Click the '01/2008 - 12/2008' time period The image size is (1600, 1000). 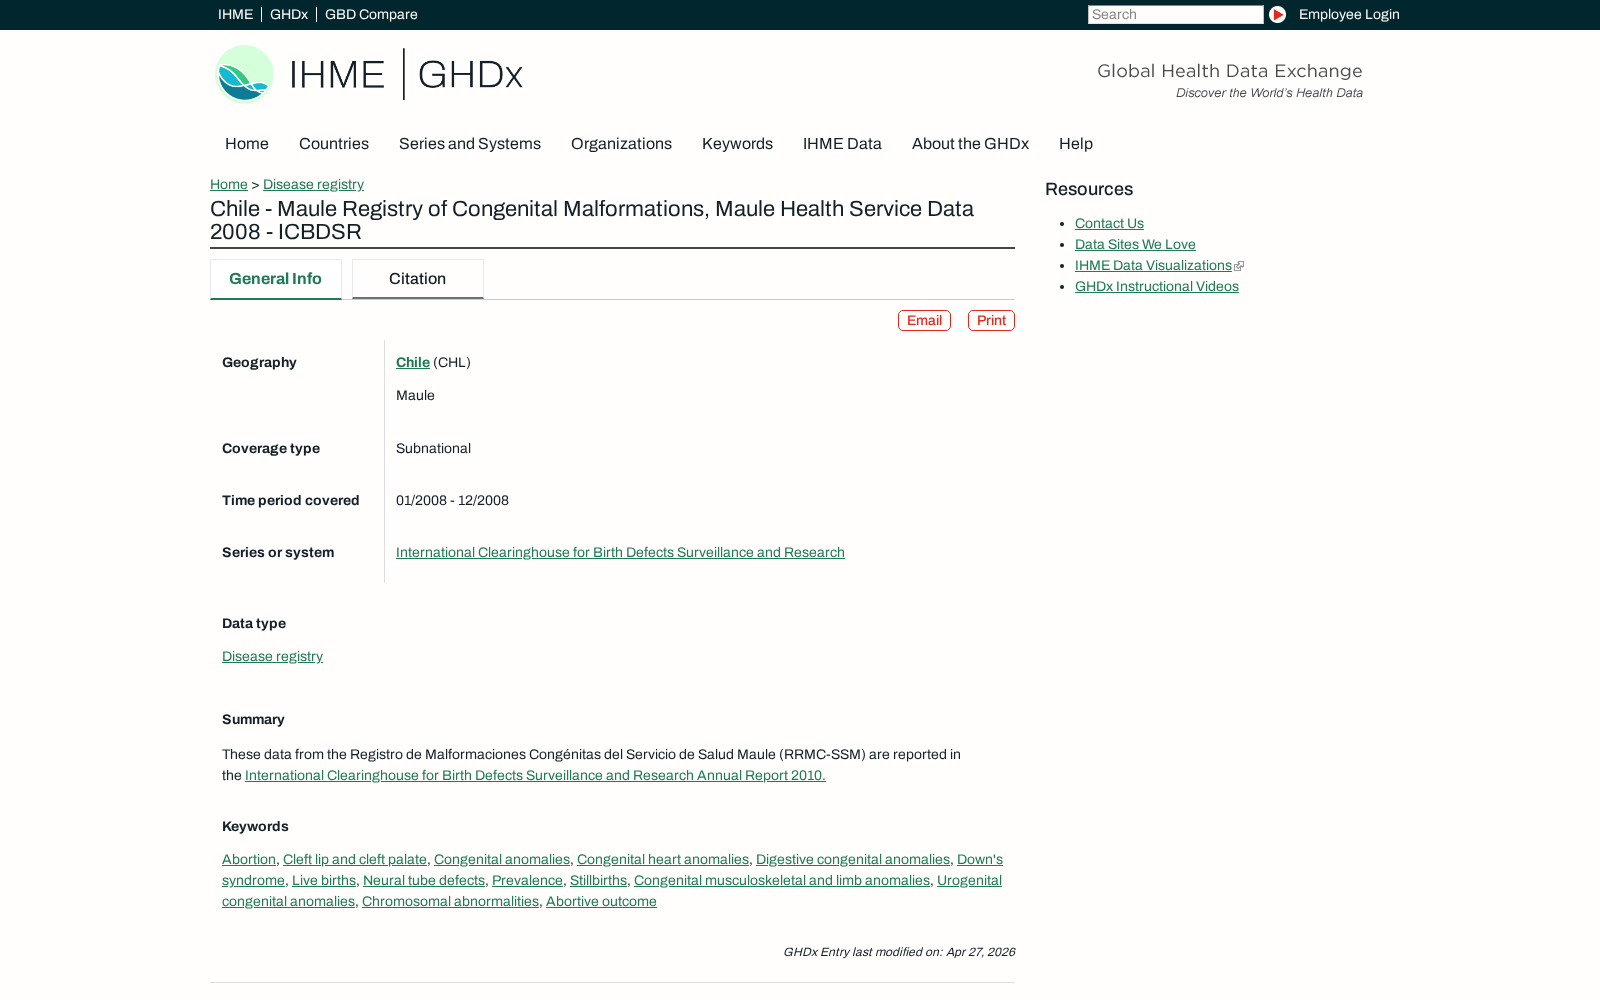[x=452, y=500]
